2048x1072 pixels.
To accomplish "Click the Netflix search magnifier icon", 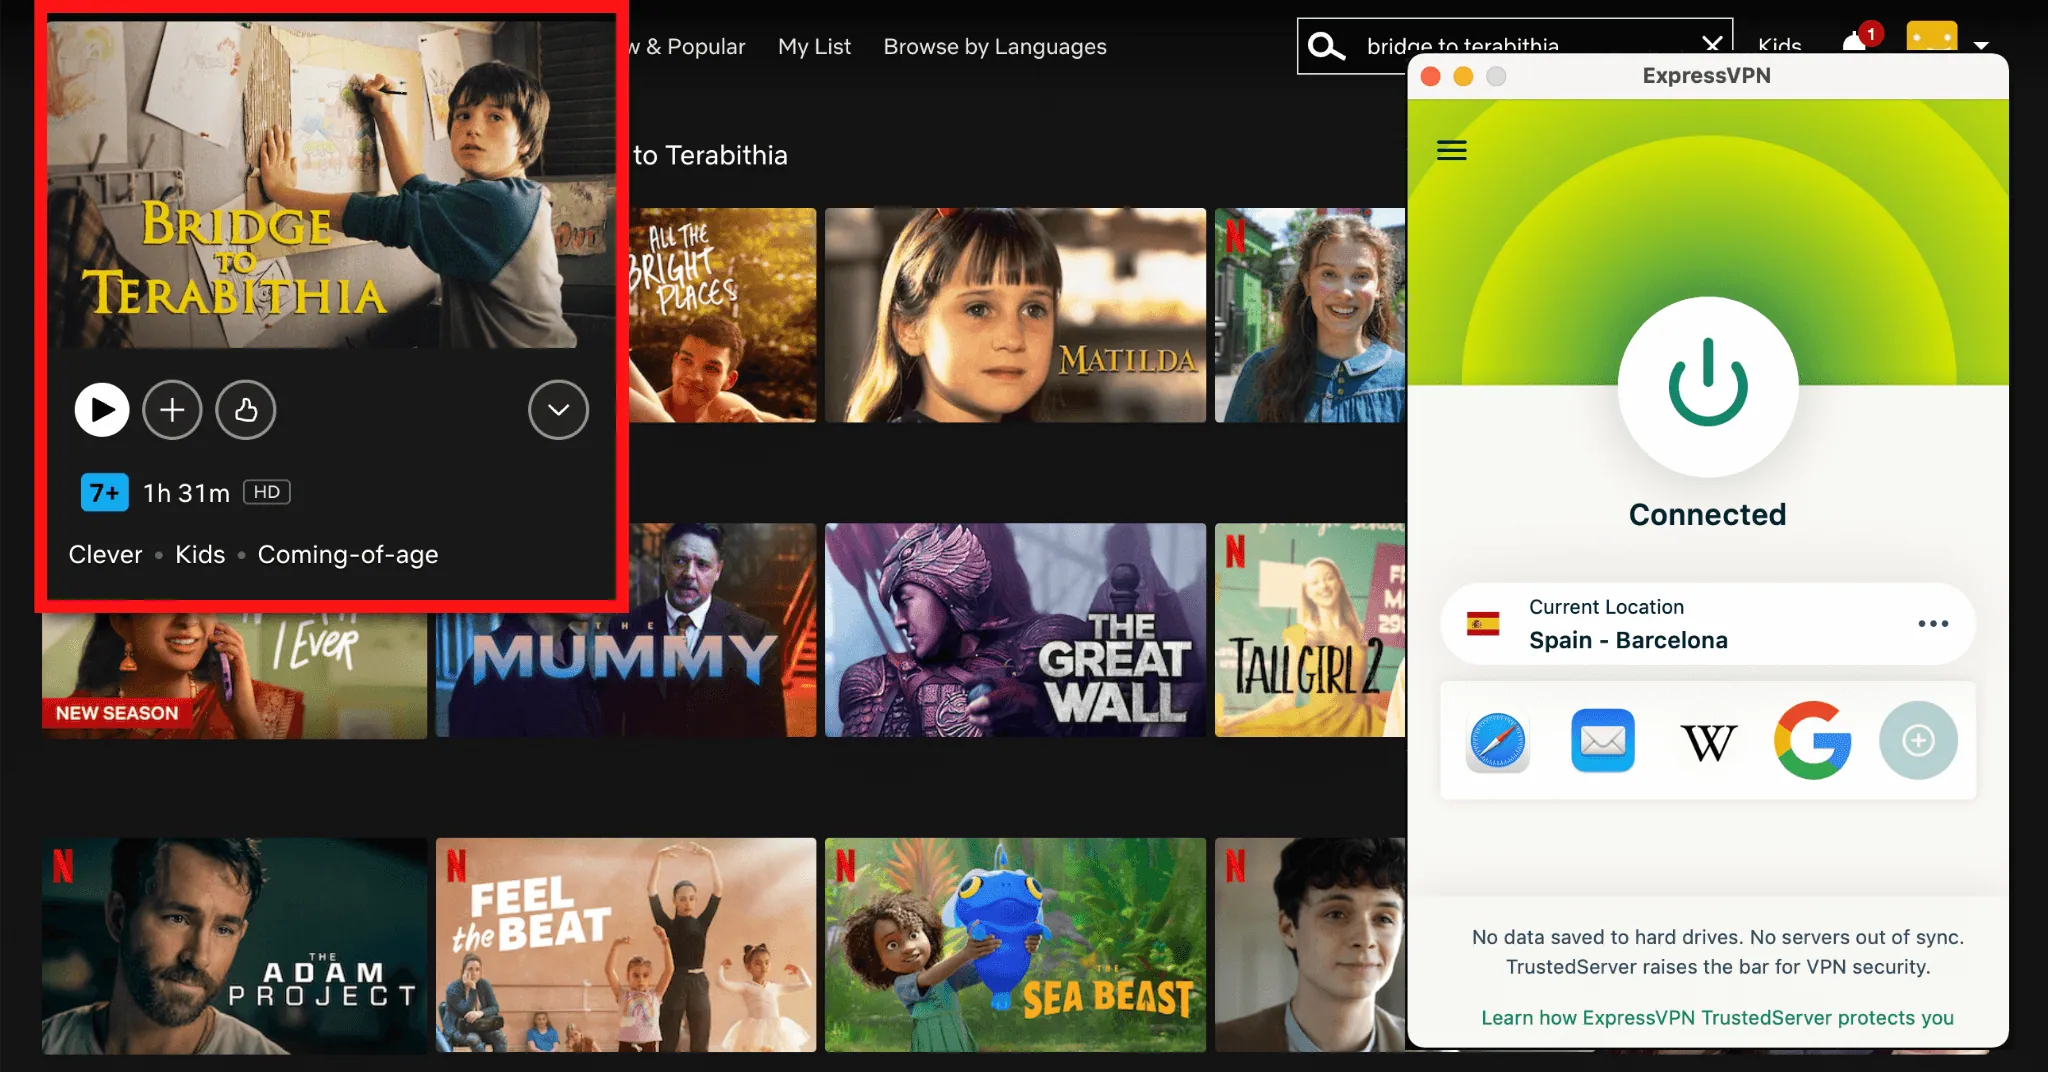I will click(x=1326, y=46).
